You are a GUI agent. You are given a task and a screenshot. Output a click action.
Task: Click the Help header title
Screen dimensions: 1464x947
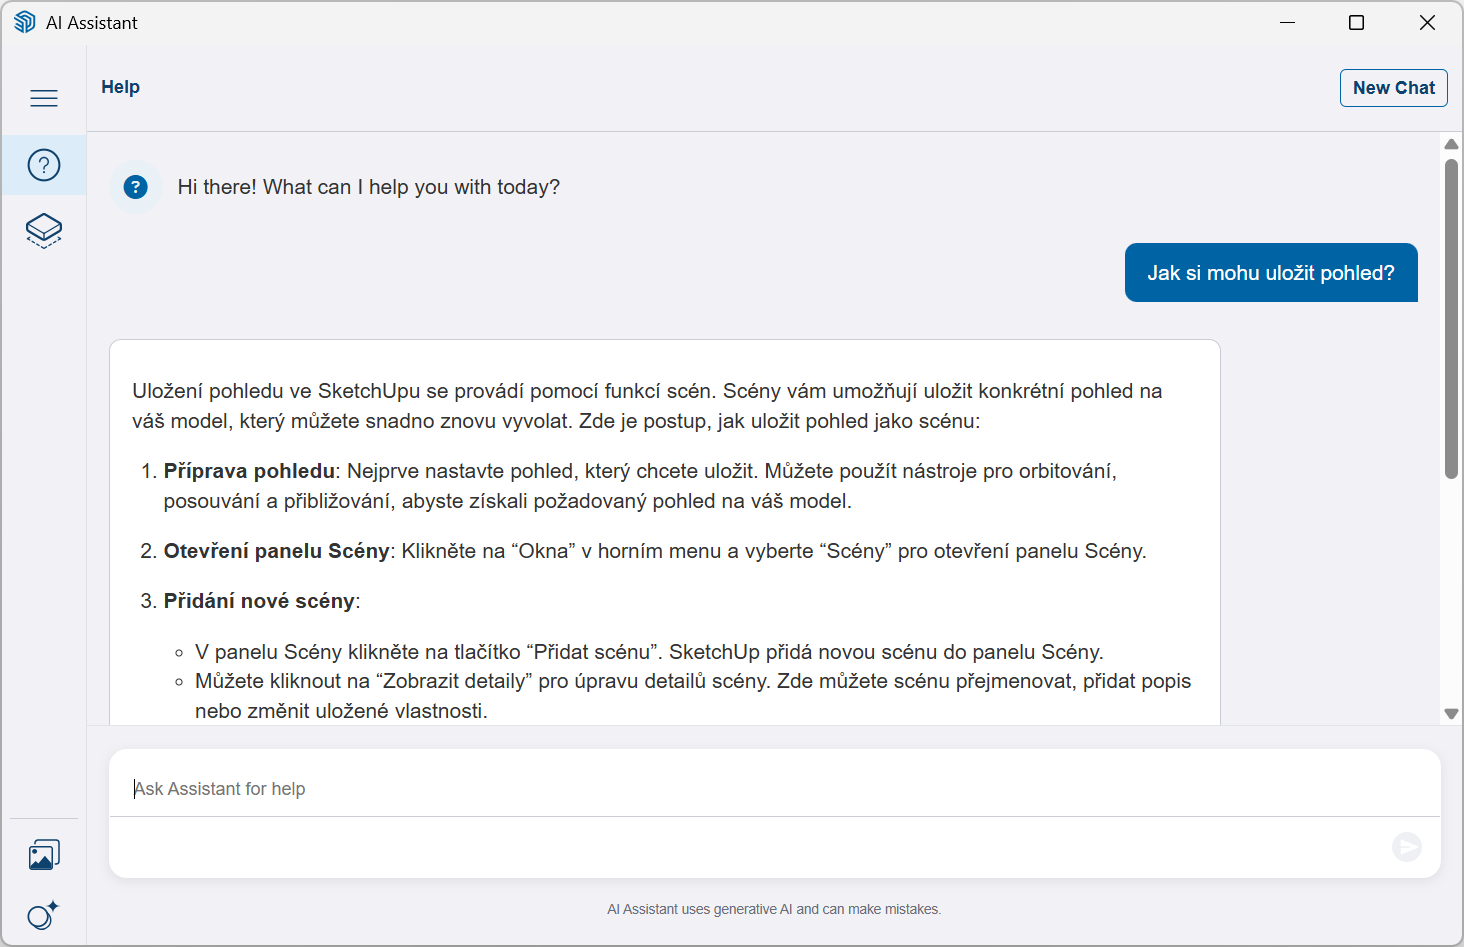pos(121,87)
